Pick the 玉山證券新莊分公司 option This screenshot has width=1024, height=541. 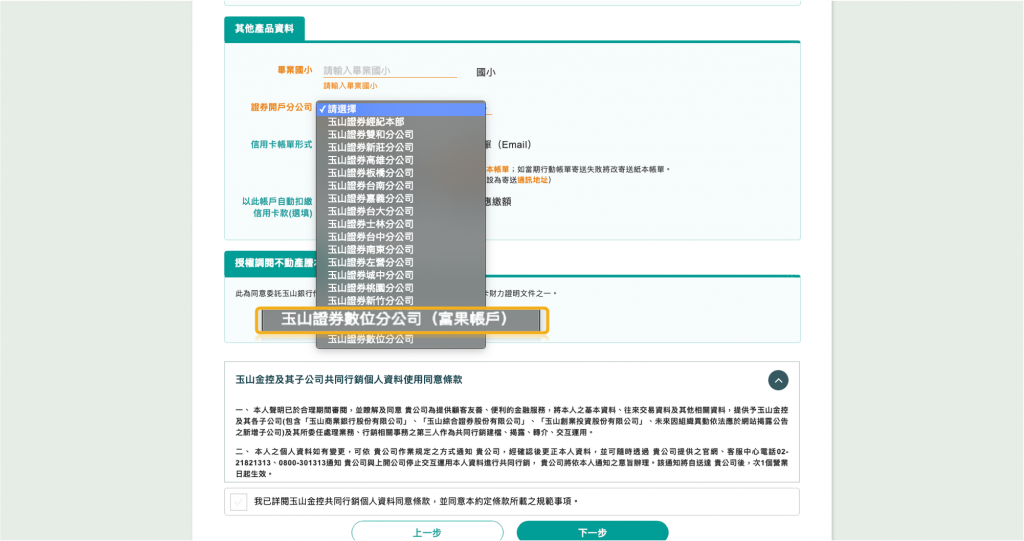tap(401, 148)
